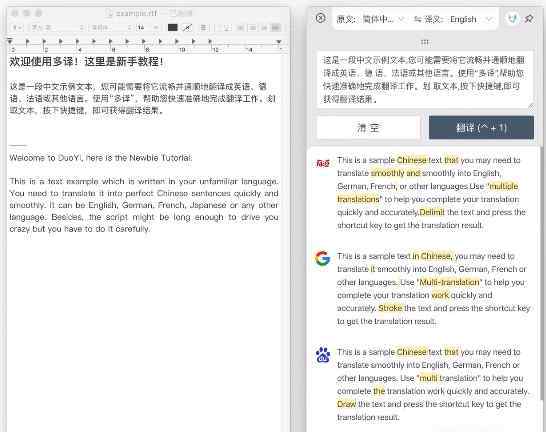Click the right margin marker on ruler
Viewport: 546px width, 432px height.
pos(279,42)
